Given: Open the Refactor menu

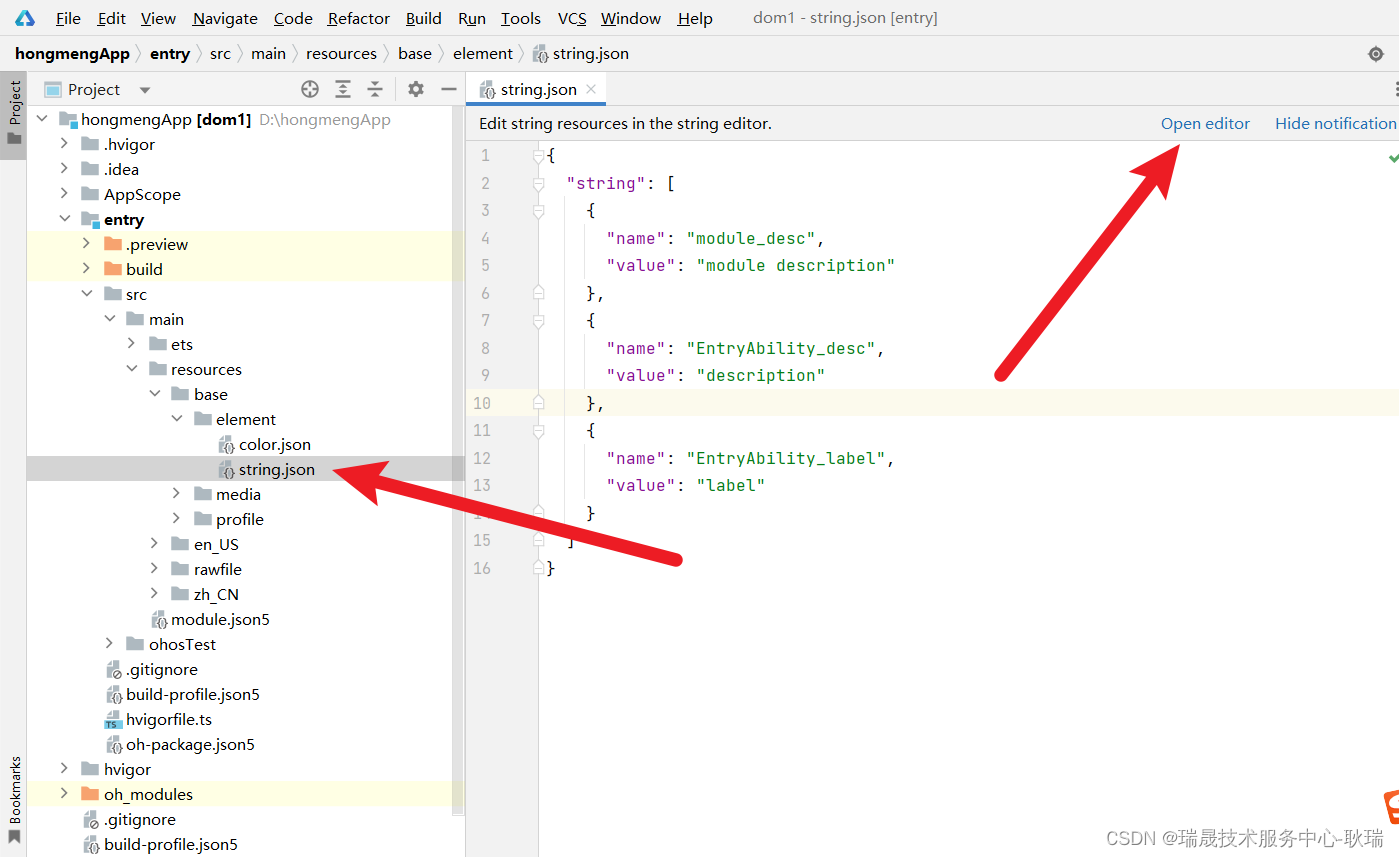Looking at the screenshot, I should (x=359, y=18).
